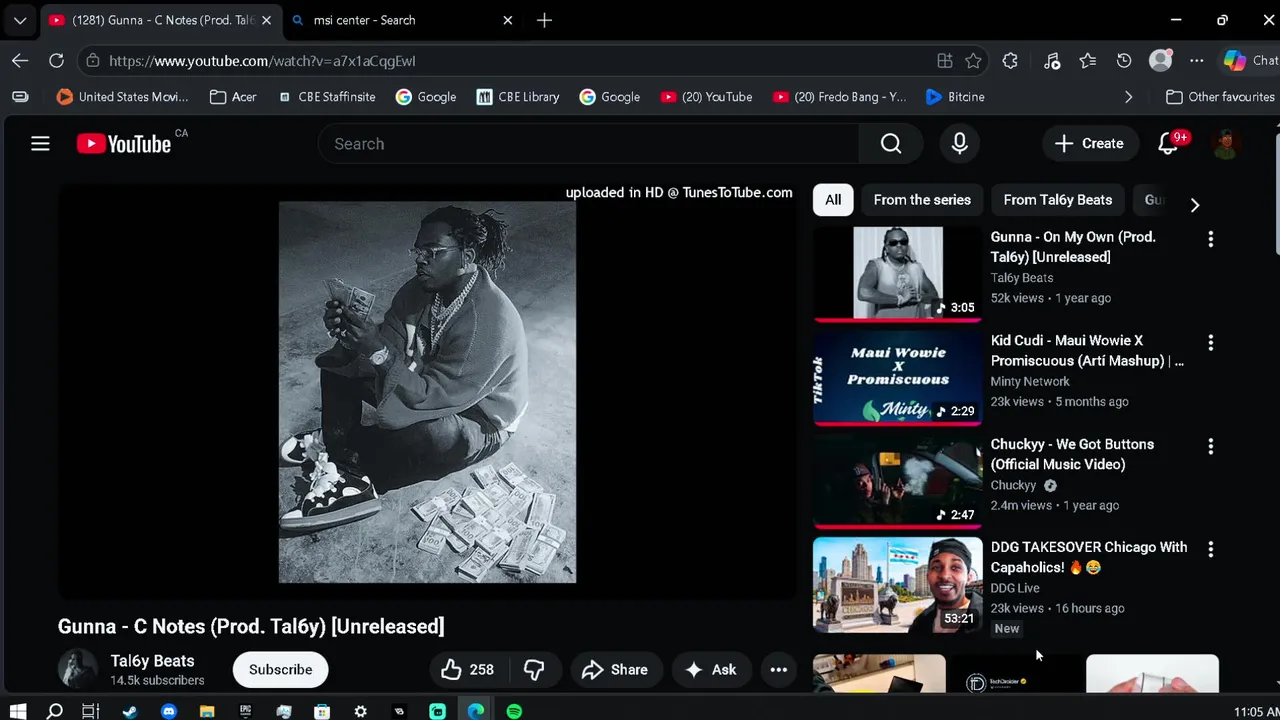Subscribe to Tal6y Beats
1280x720 pixels.
[280, 670]
